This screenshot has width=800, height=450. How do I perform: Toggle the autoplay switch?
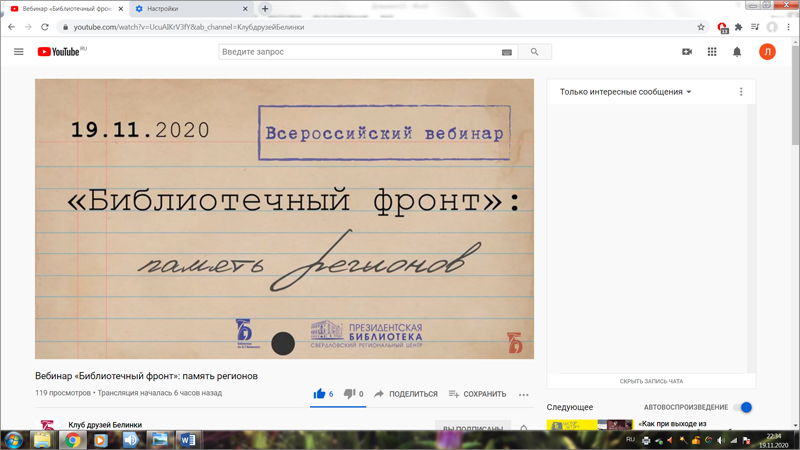(x=743, y=407)
